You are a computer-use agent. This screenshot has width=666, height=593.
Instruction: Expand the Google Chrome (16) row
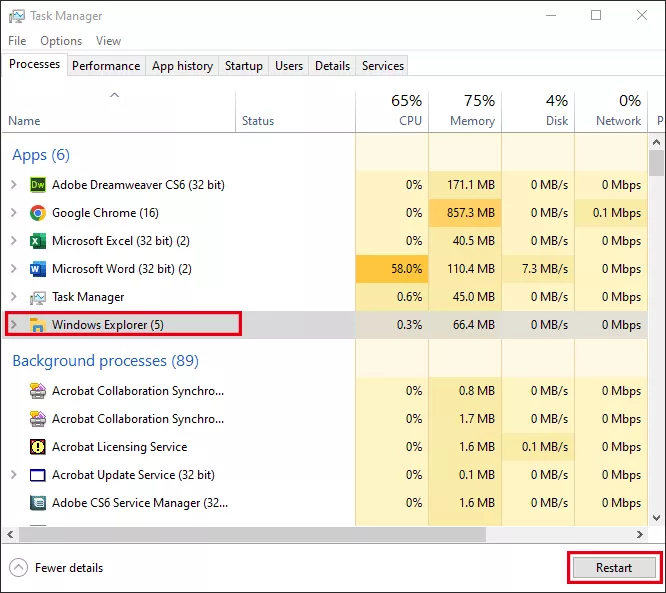14,213
